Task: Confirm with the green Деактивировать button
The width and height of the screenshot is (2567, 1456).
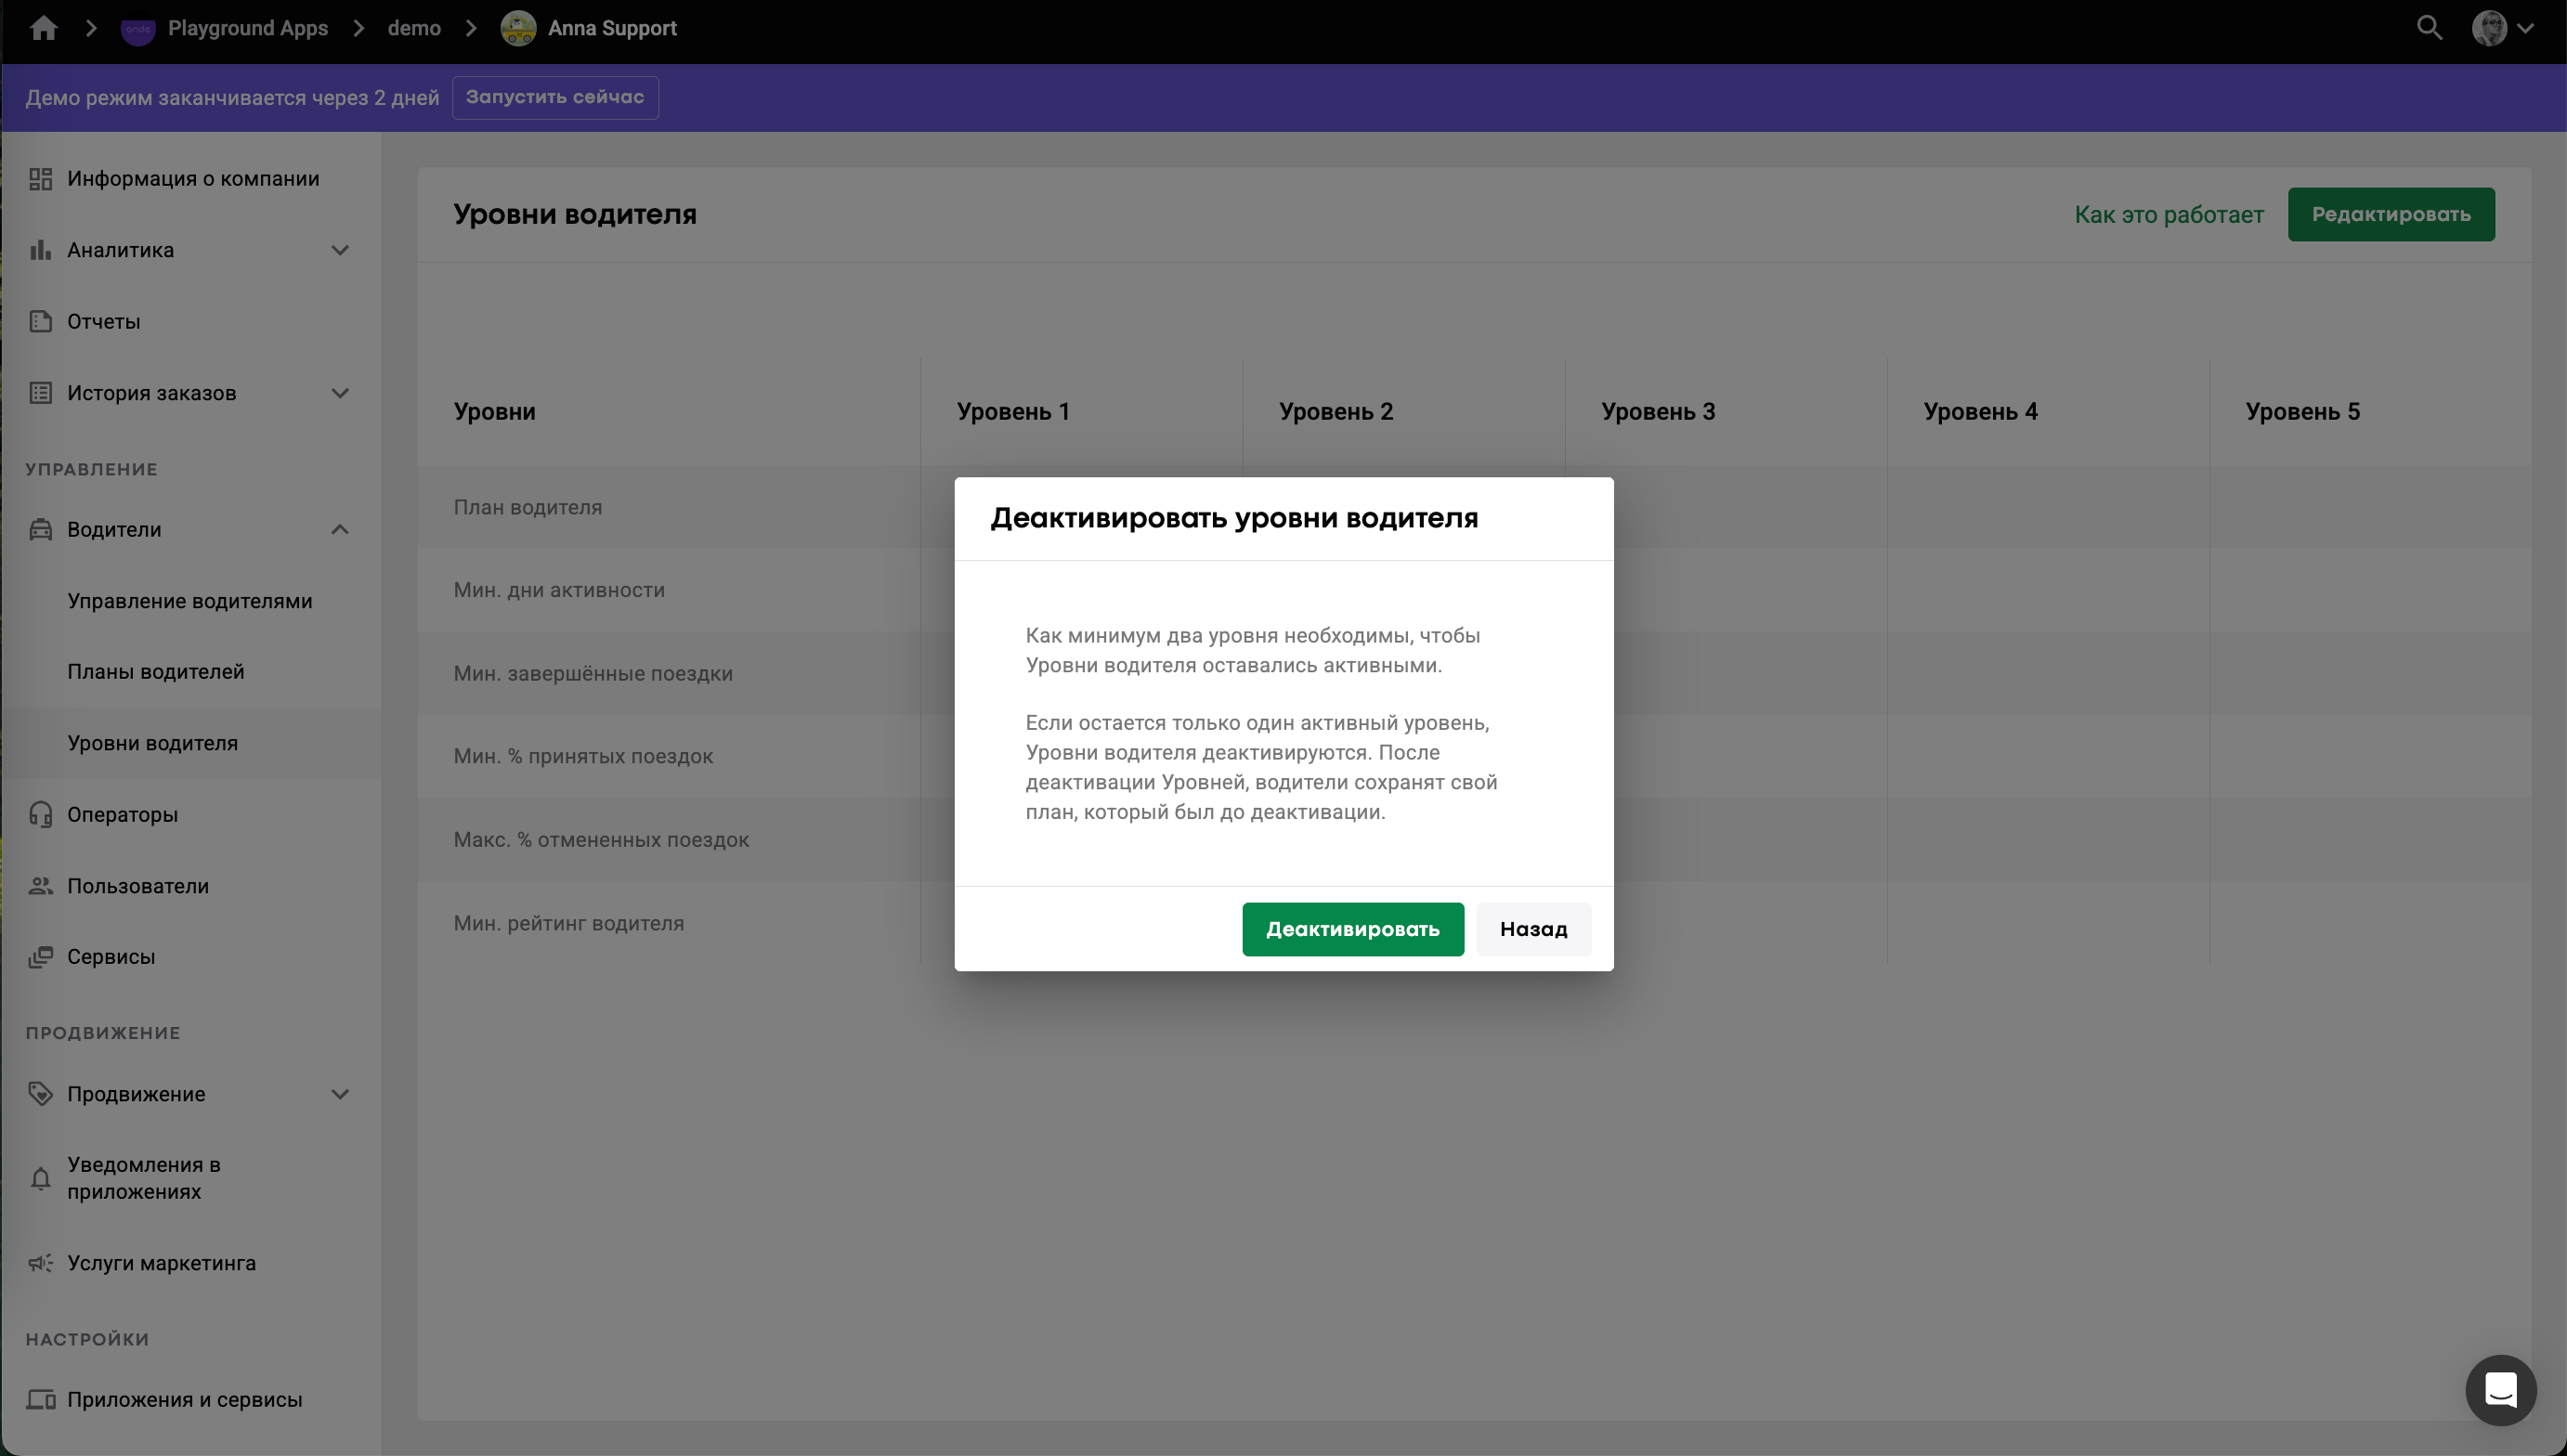Action: (x=1352, y=929)
